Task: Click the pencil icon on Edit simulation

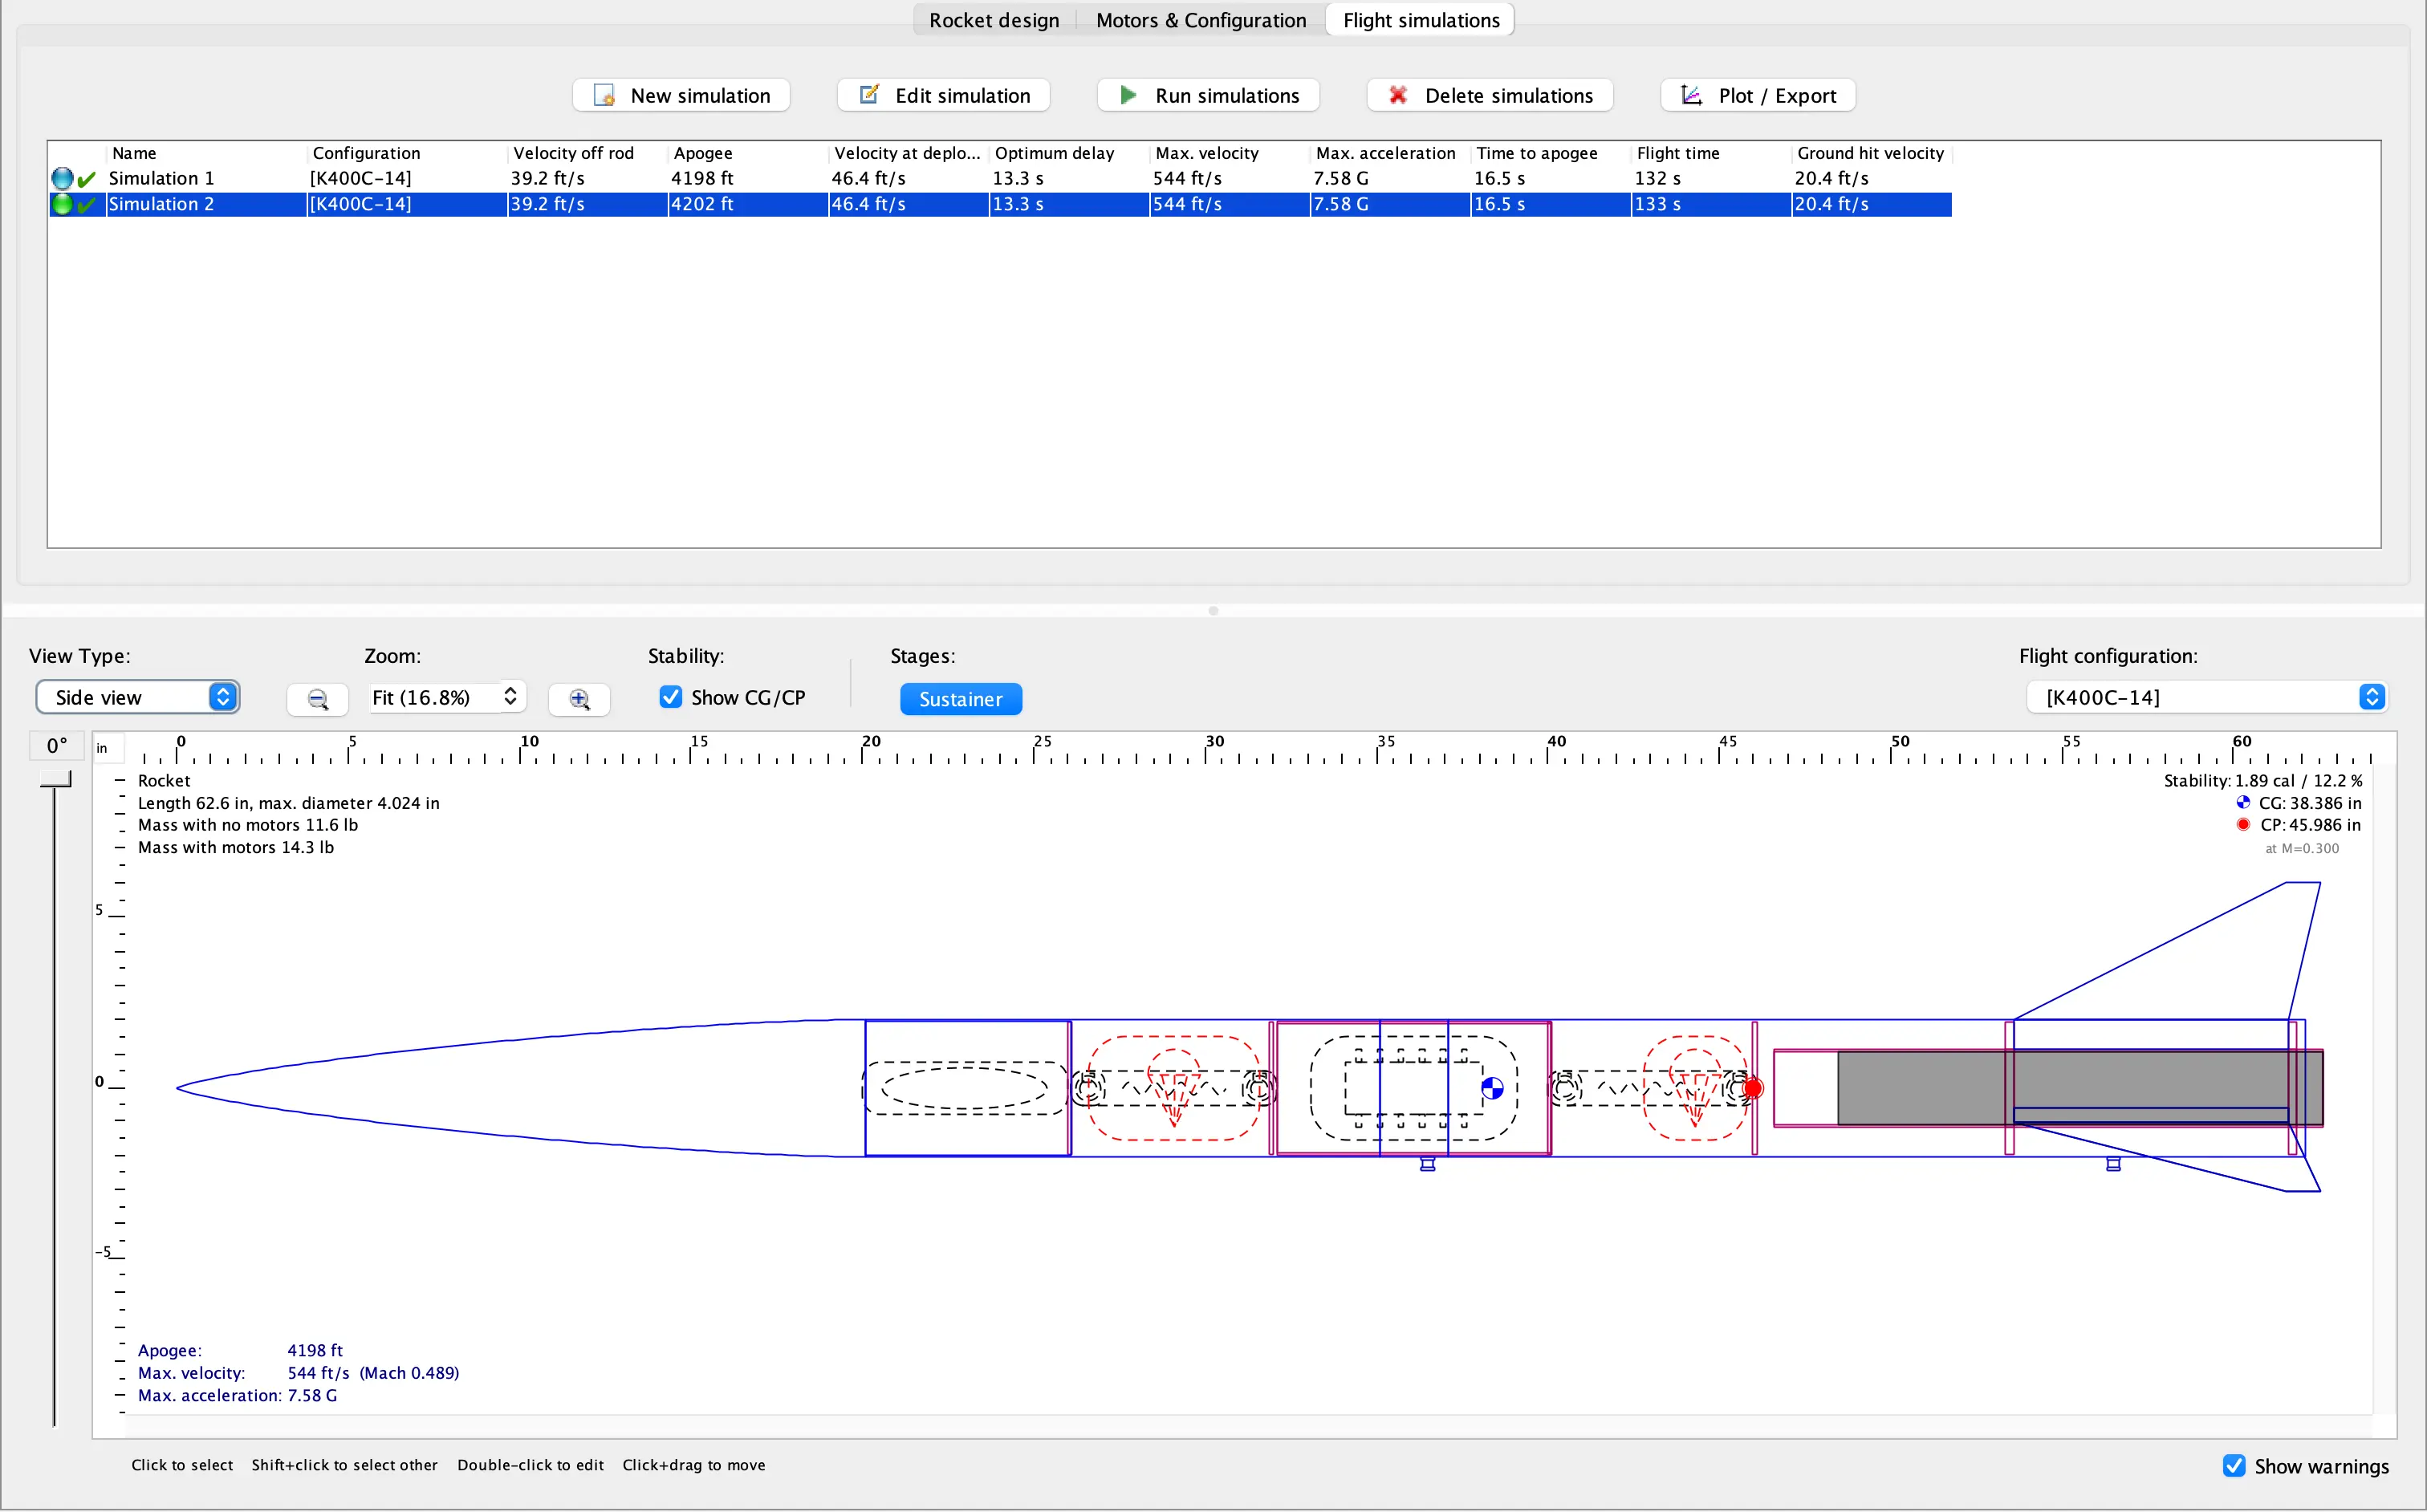Action: click(869, 94)
